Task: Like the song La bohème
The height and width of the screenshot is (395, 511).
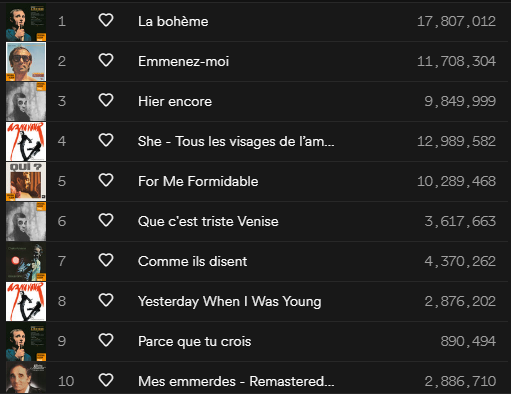Action: click(106, 20)
